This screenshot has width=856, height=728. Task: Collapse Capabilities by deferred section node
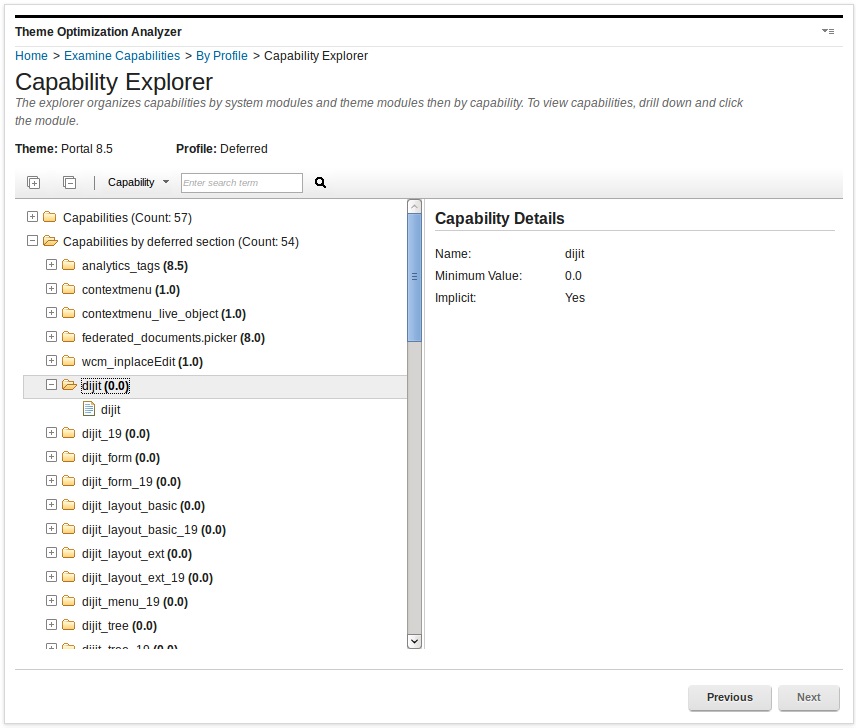coord(32,241)
